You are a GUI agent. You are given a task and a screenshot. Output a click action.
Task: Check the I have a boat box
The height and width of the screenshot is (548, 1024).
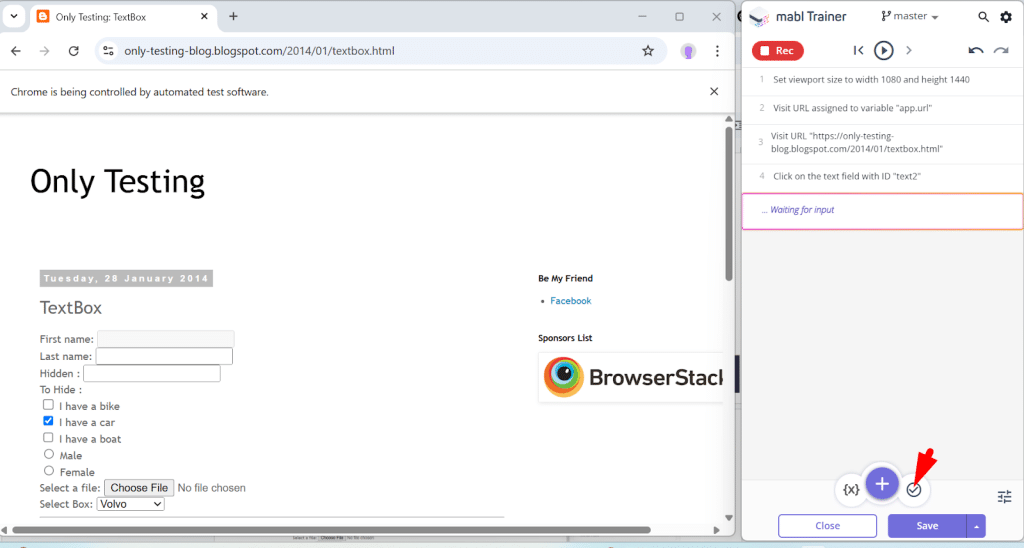(48, 437)
